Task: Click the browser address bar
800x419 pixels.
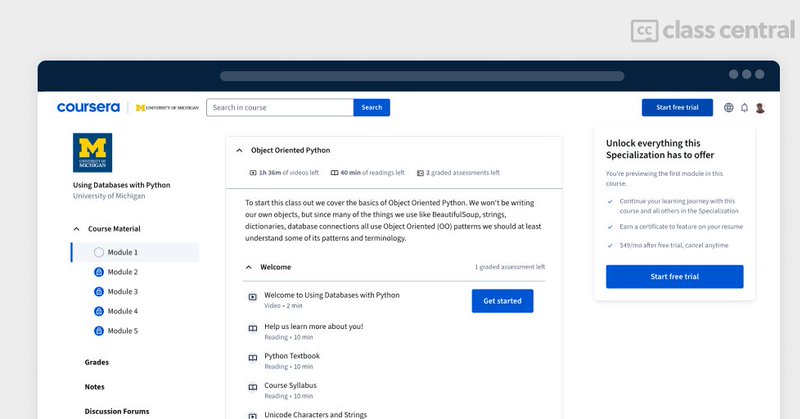Action: coord(422,76)
